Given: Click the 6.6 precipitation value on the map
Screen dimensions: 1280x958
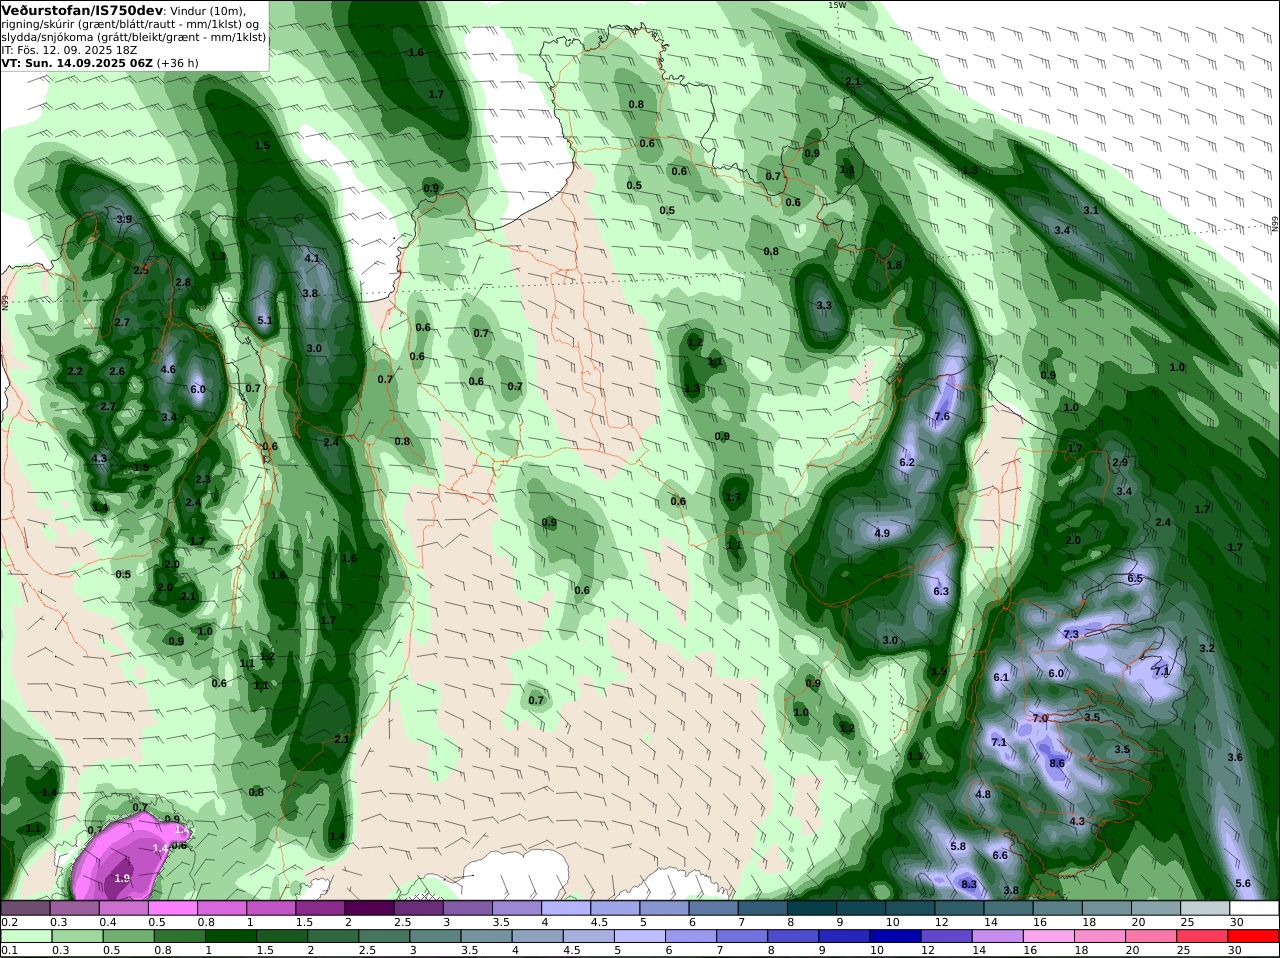Looking at the screenshot, I should pos(1000,855).
